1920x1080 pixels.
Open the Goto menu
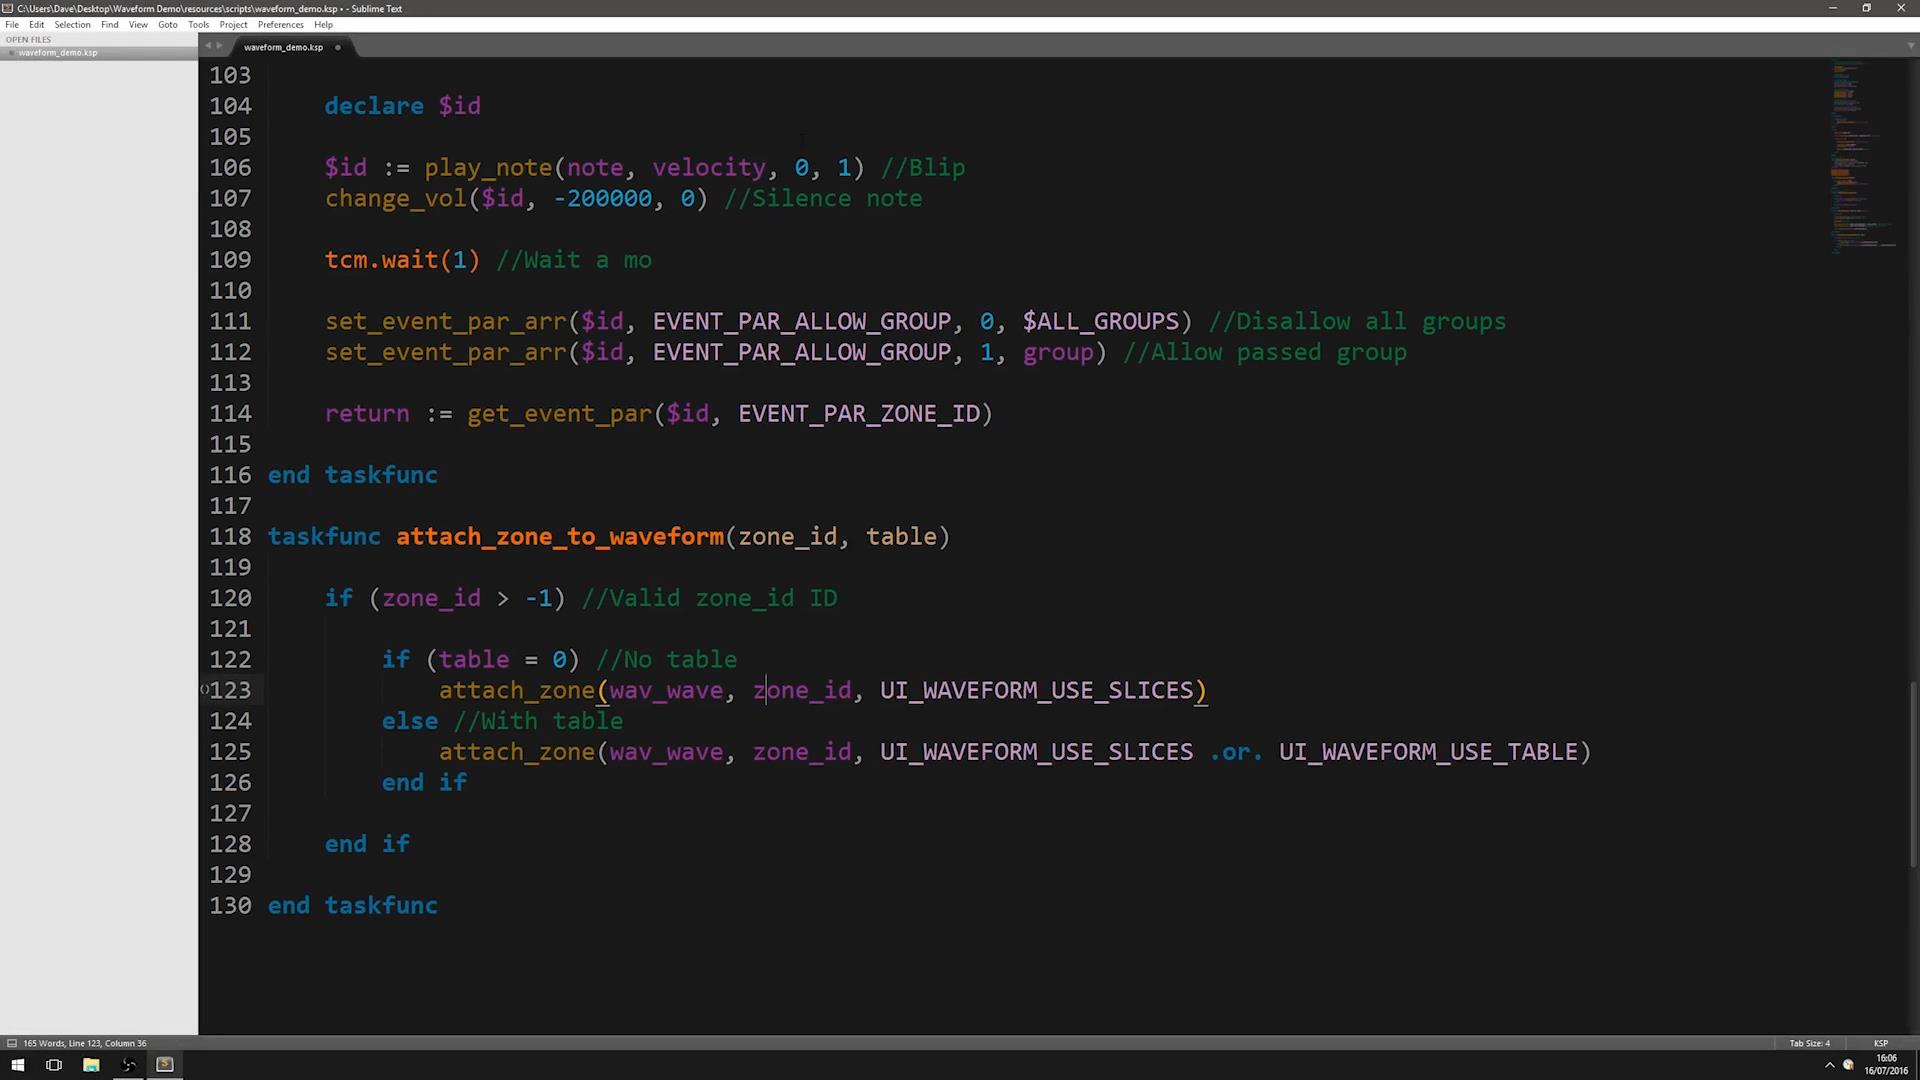coord(167,24)
